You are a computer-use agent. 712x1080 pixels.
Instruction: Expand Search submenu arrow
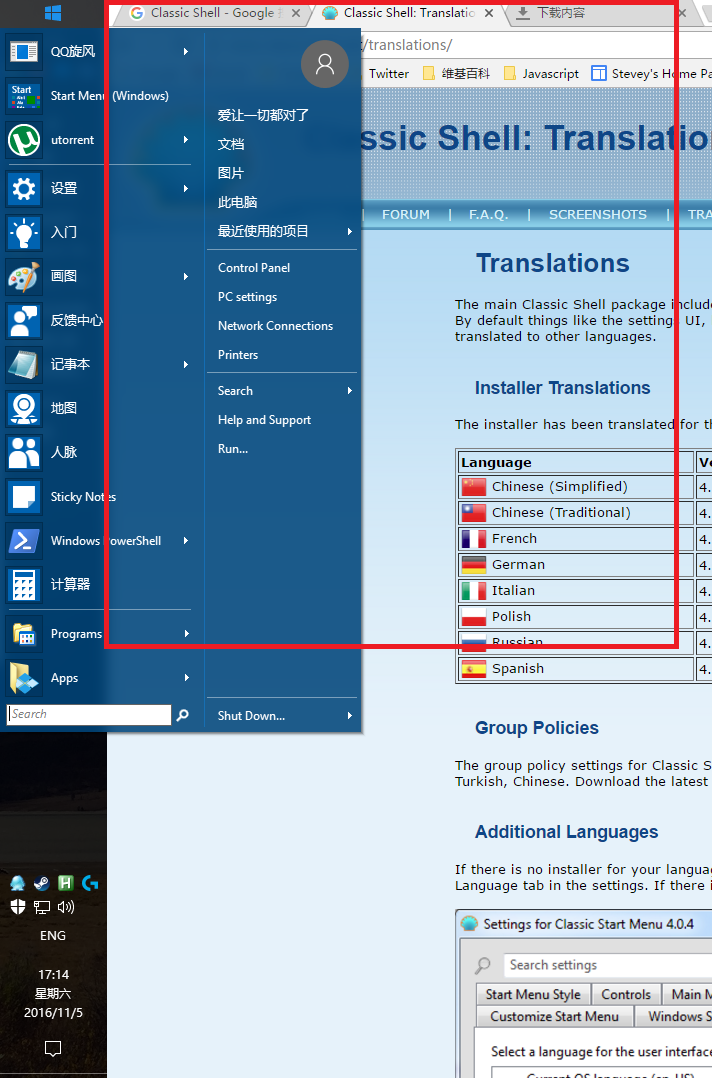tap(350, 391)
